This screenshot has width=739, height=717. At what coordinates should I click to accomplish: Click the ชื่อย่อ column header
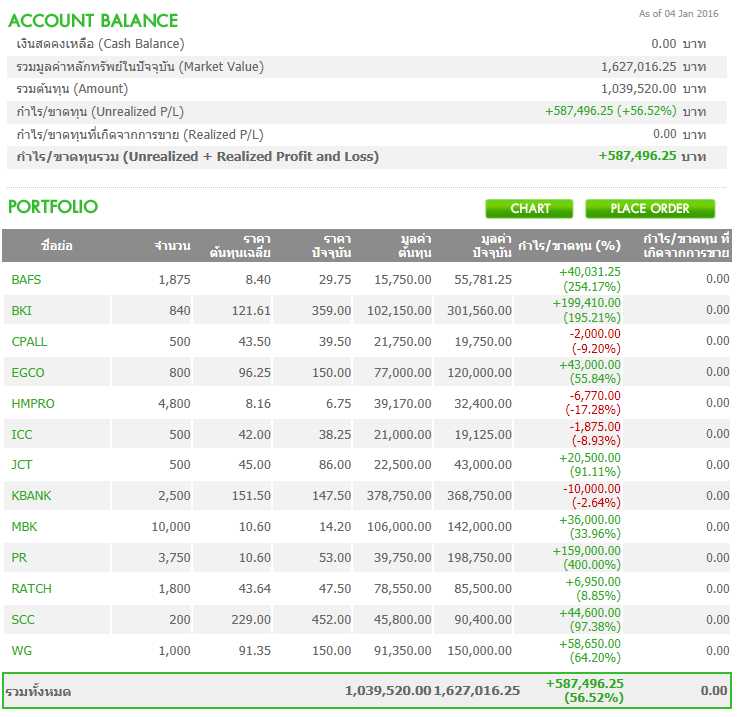click(x=57, y=246)
